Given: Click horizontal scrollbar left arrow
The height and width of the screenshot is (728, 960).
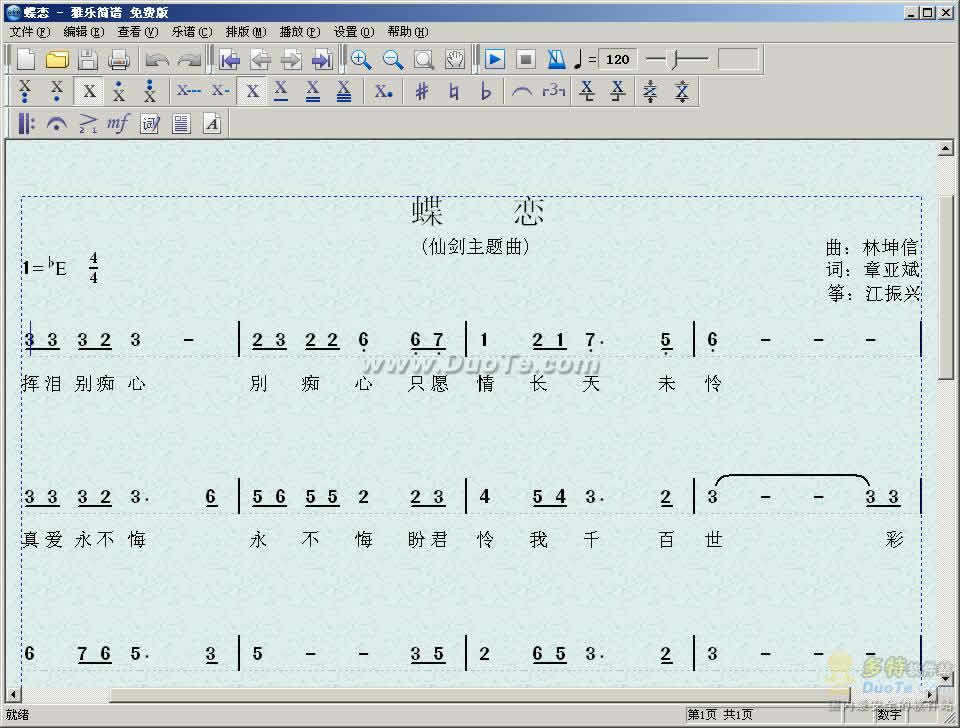Looking at the screenshot, I should coord(12,695).
